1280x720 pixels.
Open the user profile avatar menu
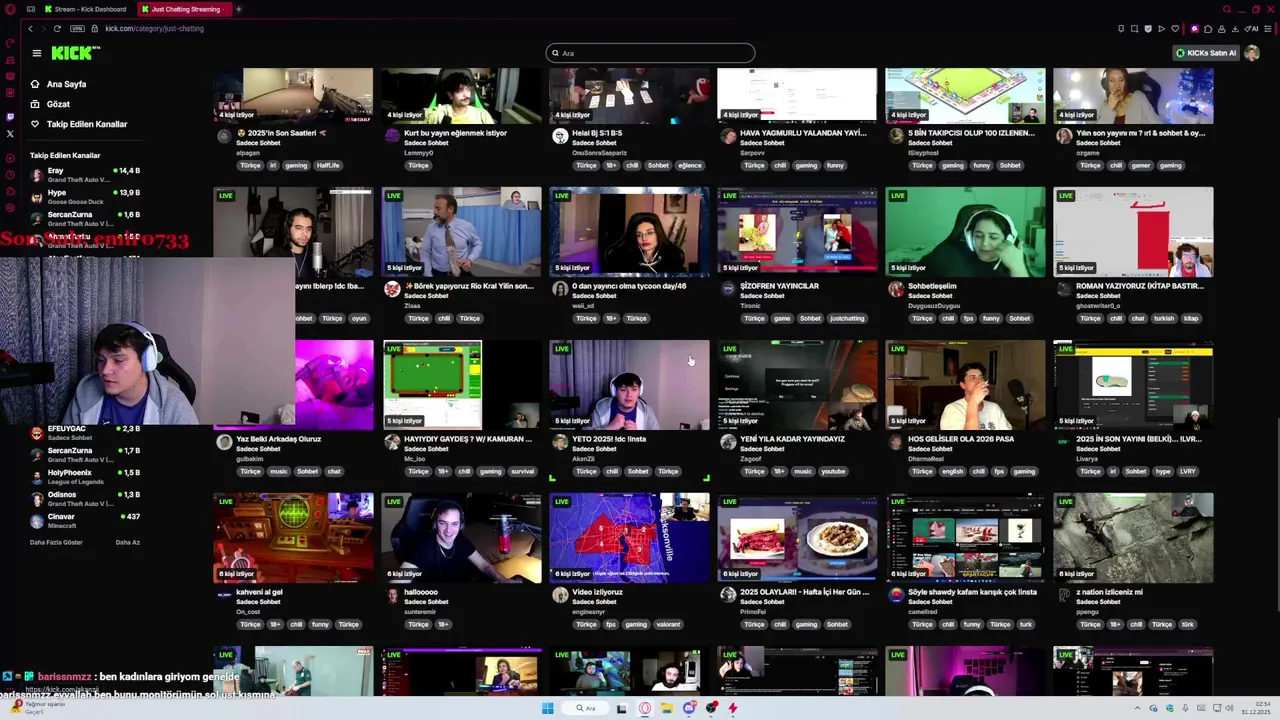pos(1252,53)
